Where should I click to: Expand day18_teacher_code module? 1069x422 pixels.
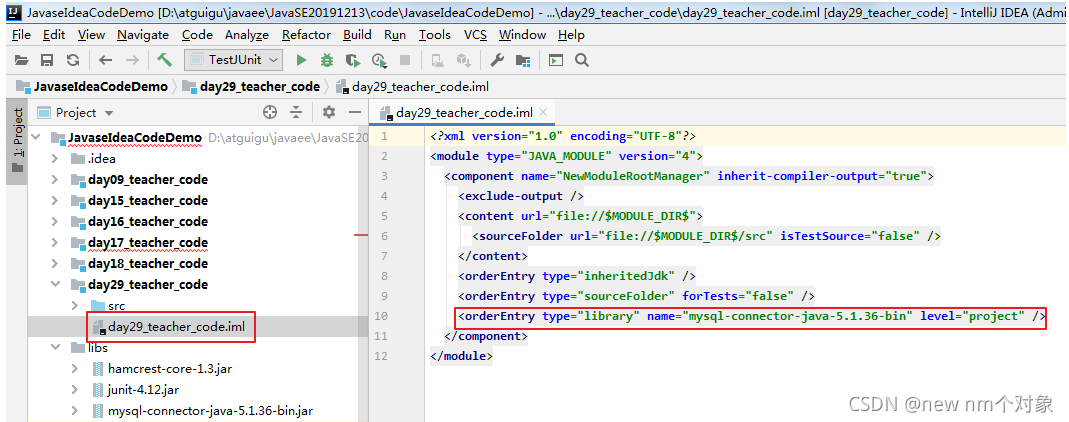pos(55,264)
